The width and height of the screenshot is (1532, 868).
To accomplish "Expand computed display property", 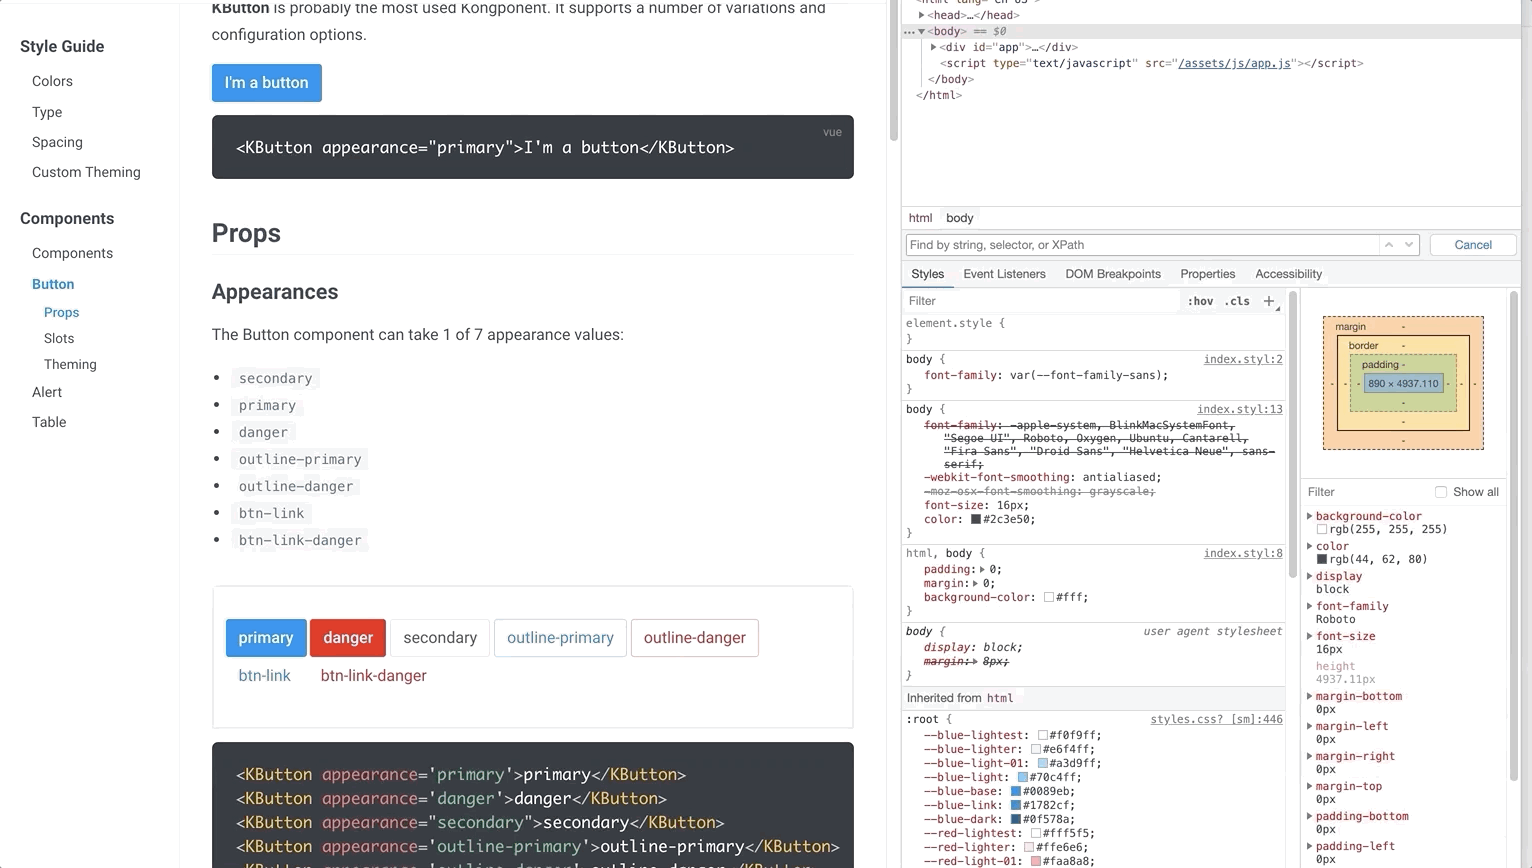I will [1310, 576].
